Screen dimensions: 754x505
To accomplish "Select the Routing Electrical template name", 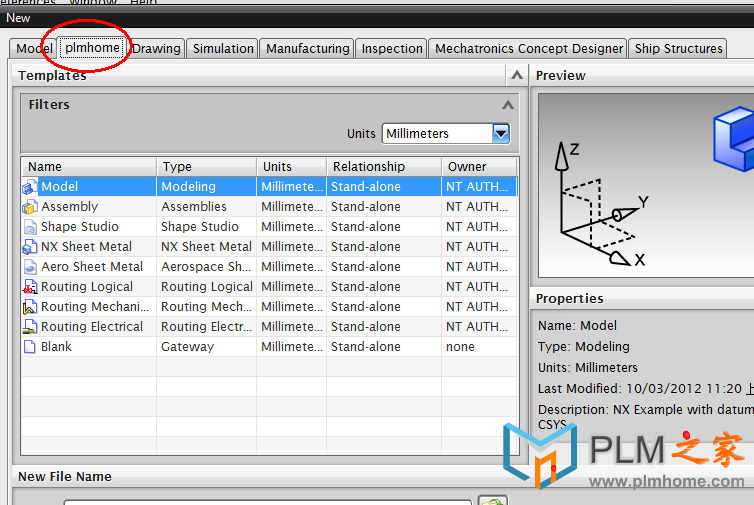I will pos(92,327).
